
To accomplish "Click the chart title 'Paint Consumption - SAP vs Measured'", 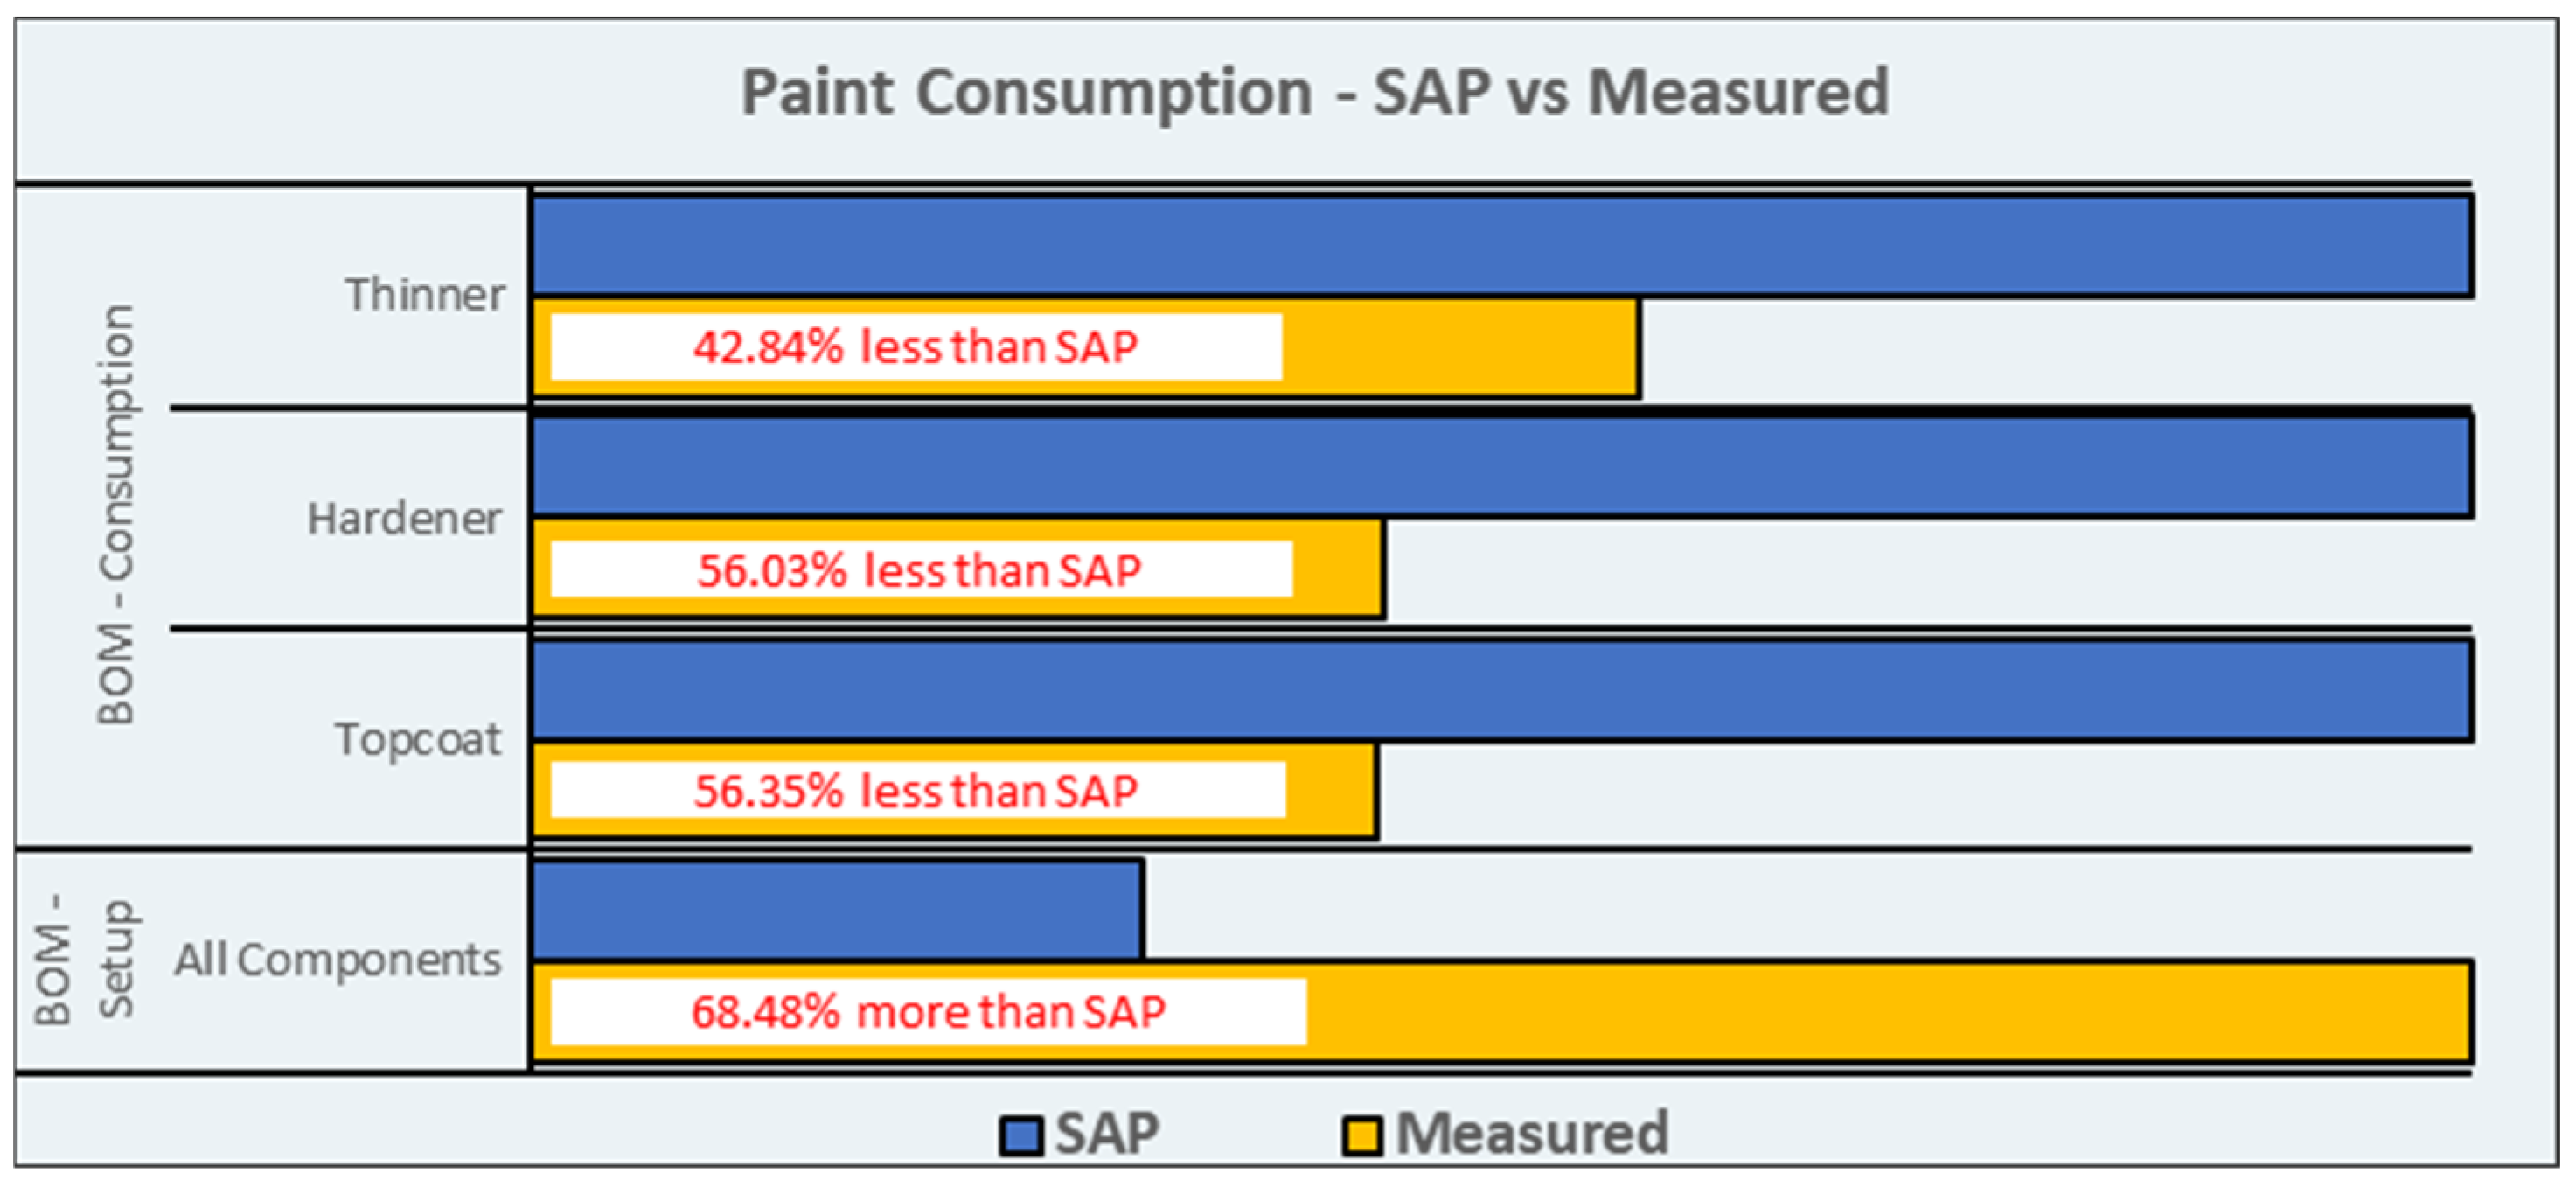I will (x=1314, y=93).
